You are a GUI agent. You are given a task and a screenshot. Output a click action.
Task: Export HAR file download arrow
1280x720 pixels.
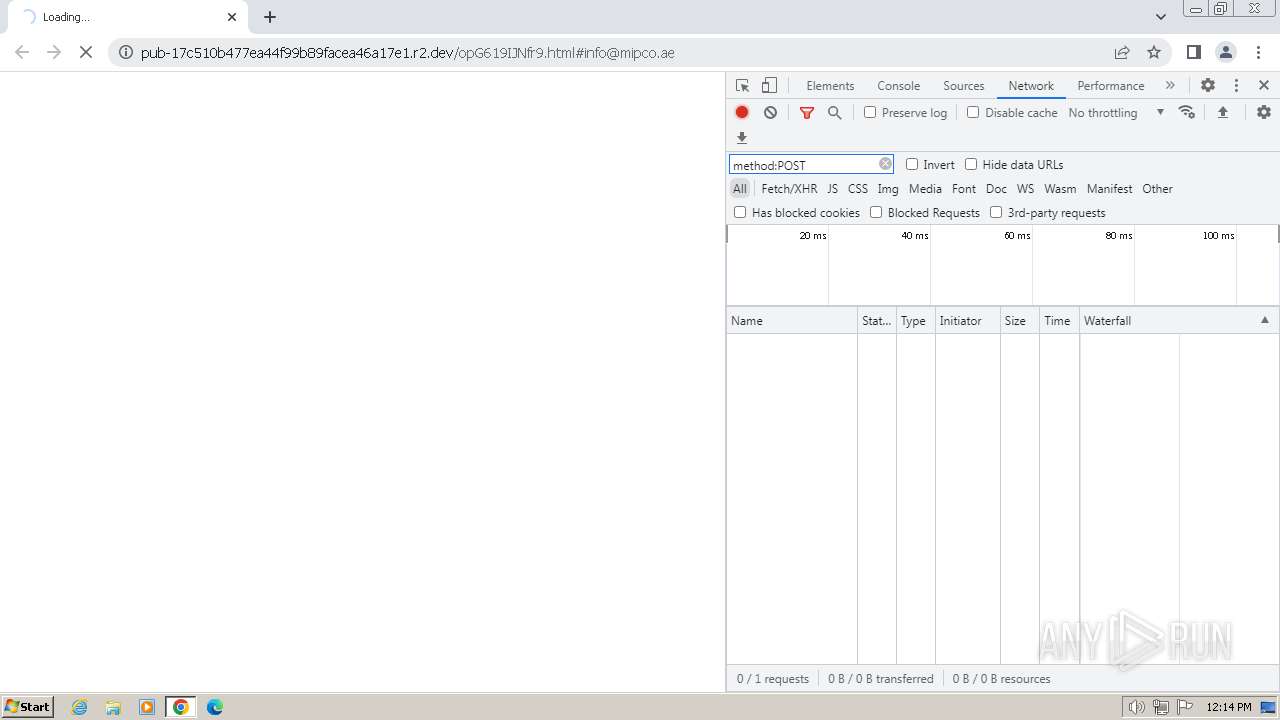pyautogui.click(x=742, y=138)
